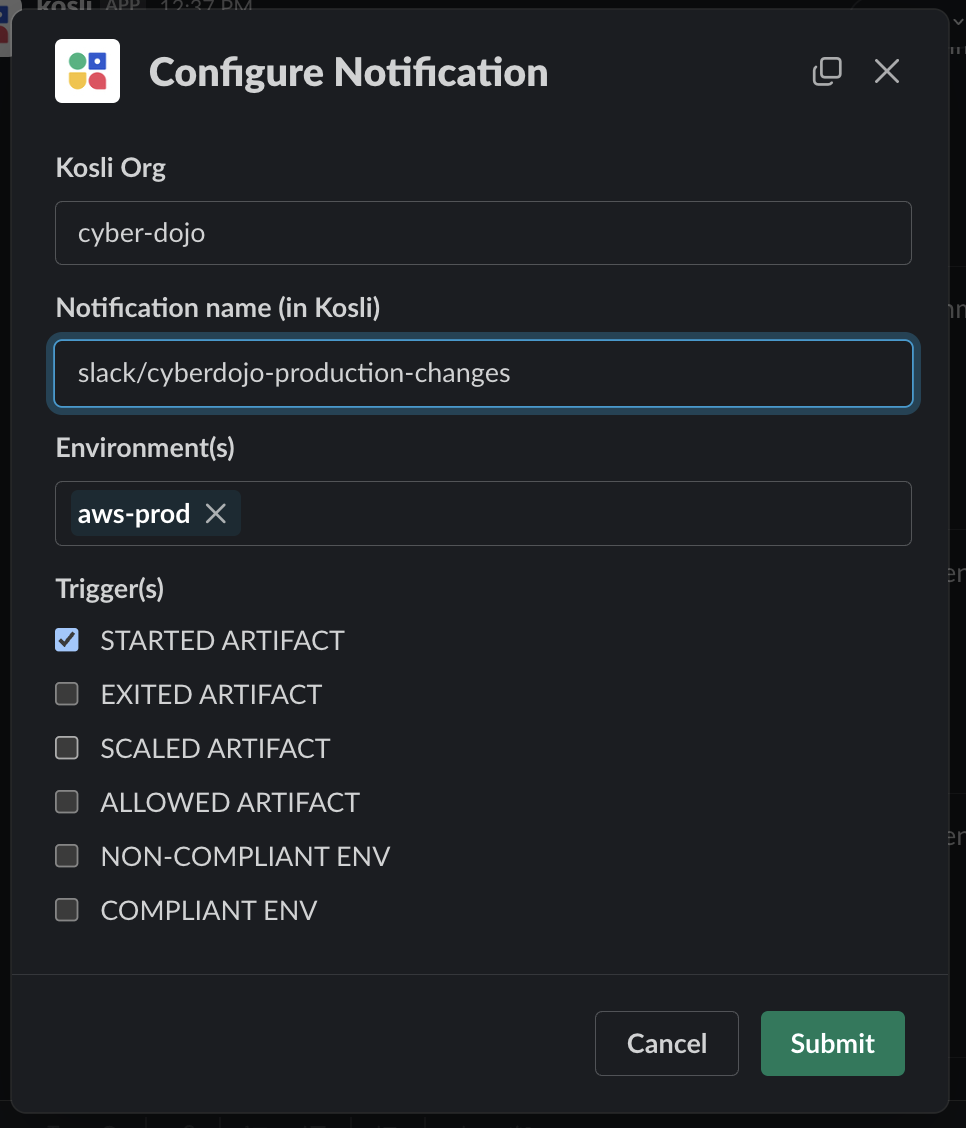Click the Configure Notification title
Image resolution: width=966 pixels, height=1128 pixels.
(348, 72)
